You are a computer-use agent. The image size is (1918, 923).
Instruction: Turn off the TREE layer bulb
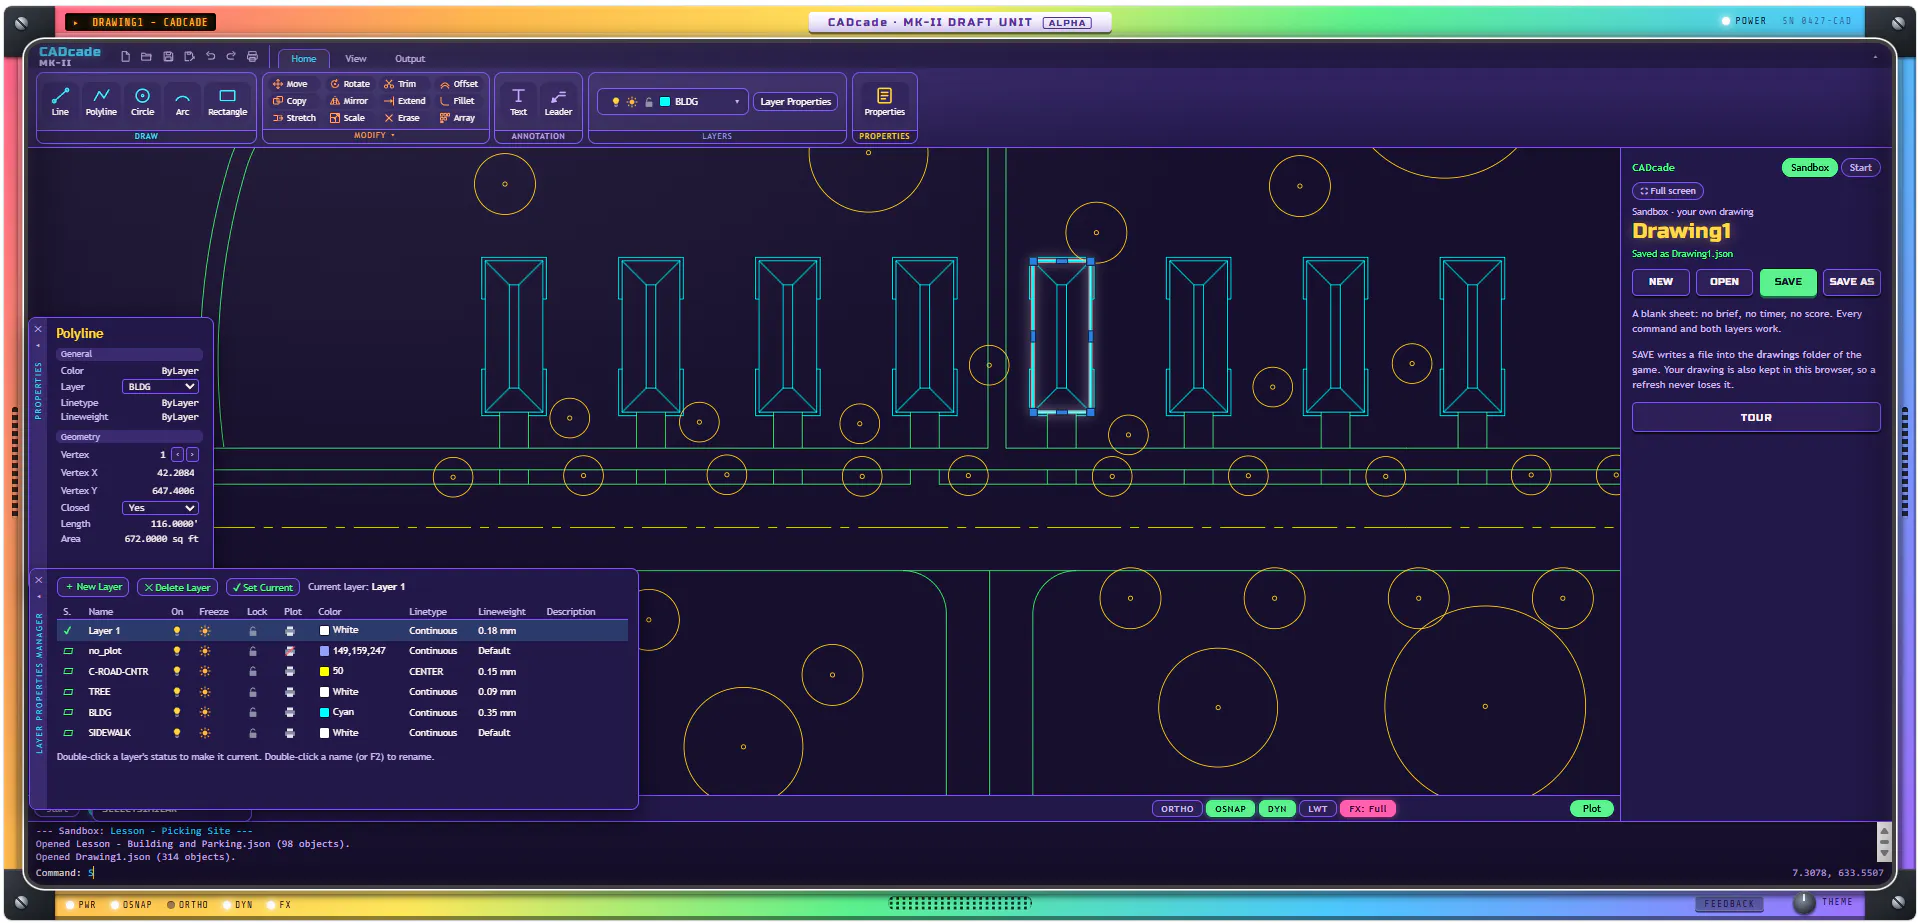tap(177, 692)
